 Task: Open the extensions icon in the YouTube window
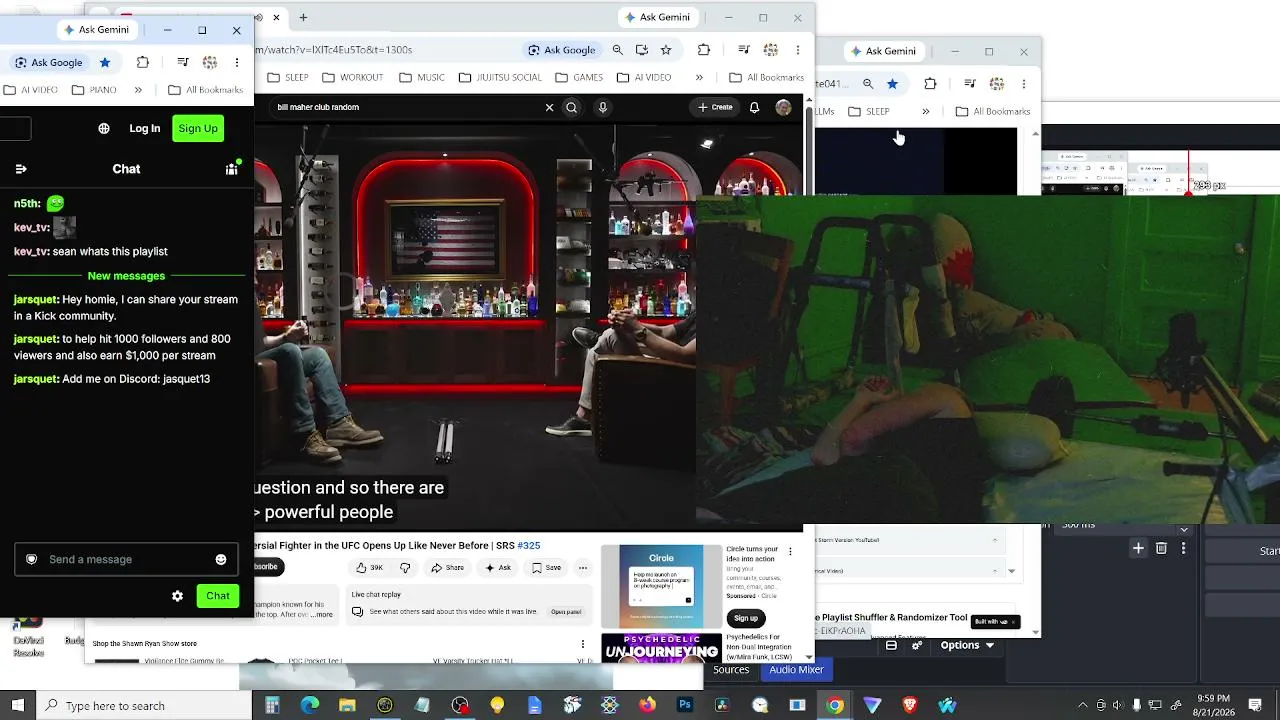[x=704, y=50]
